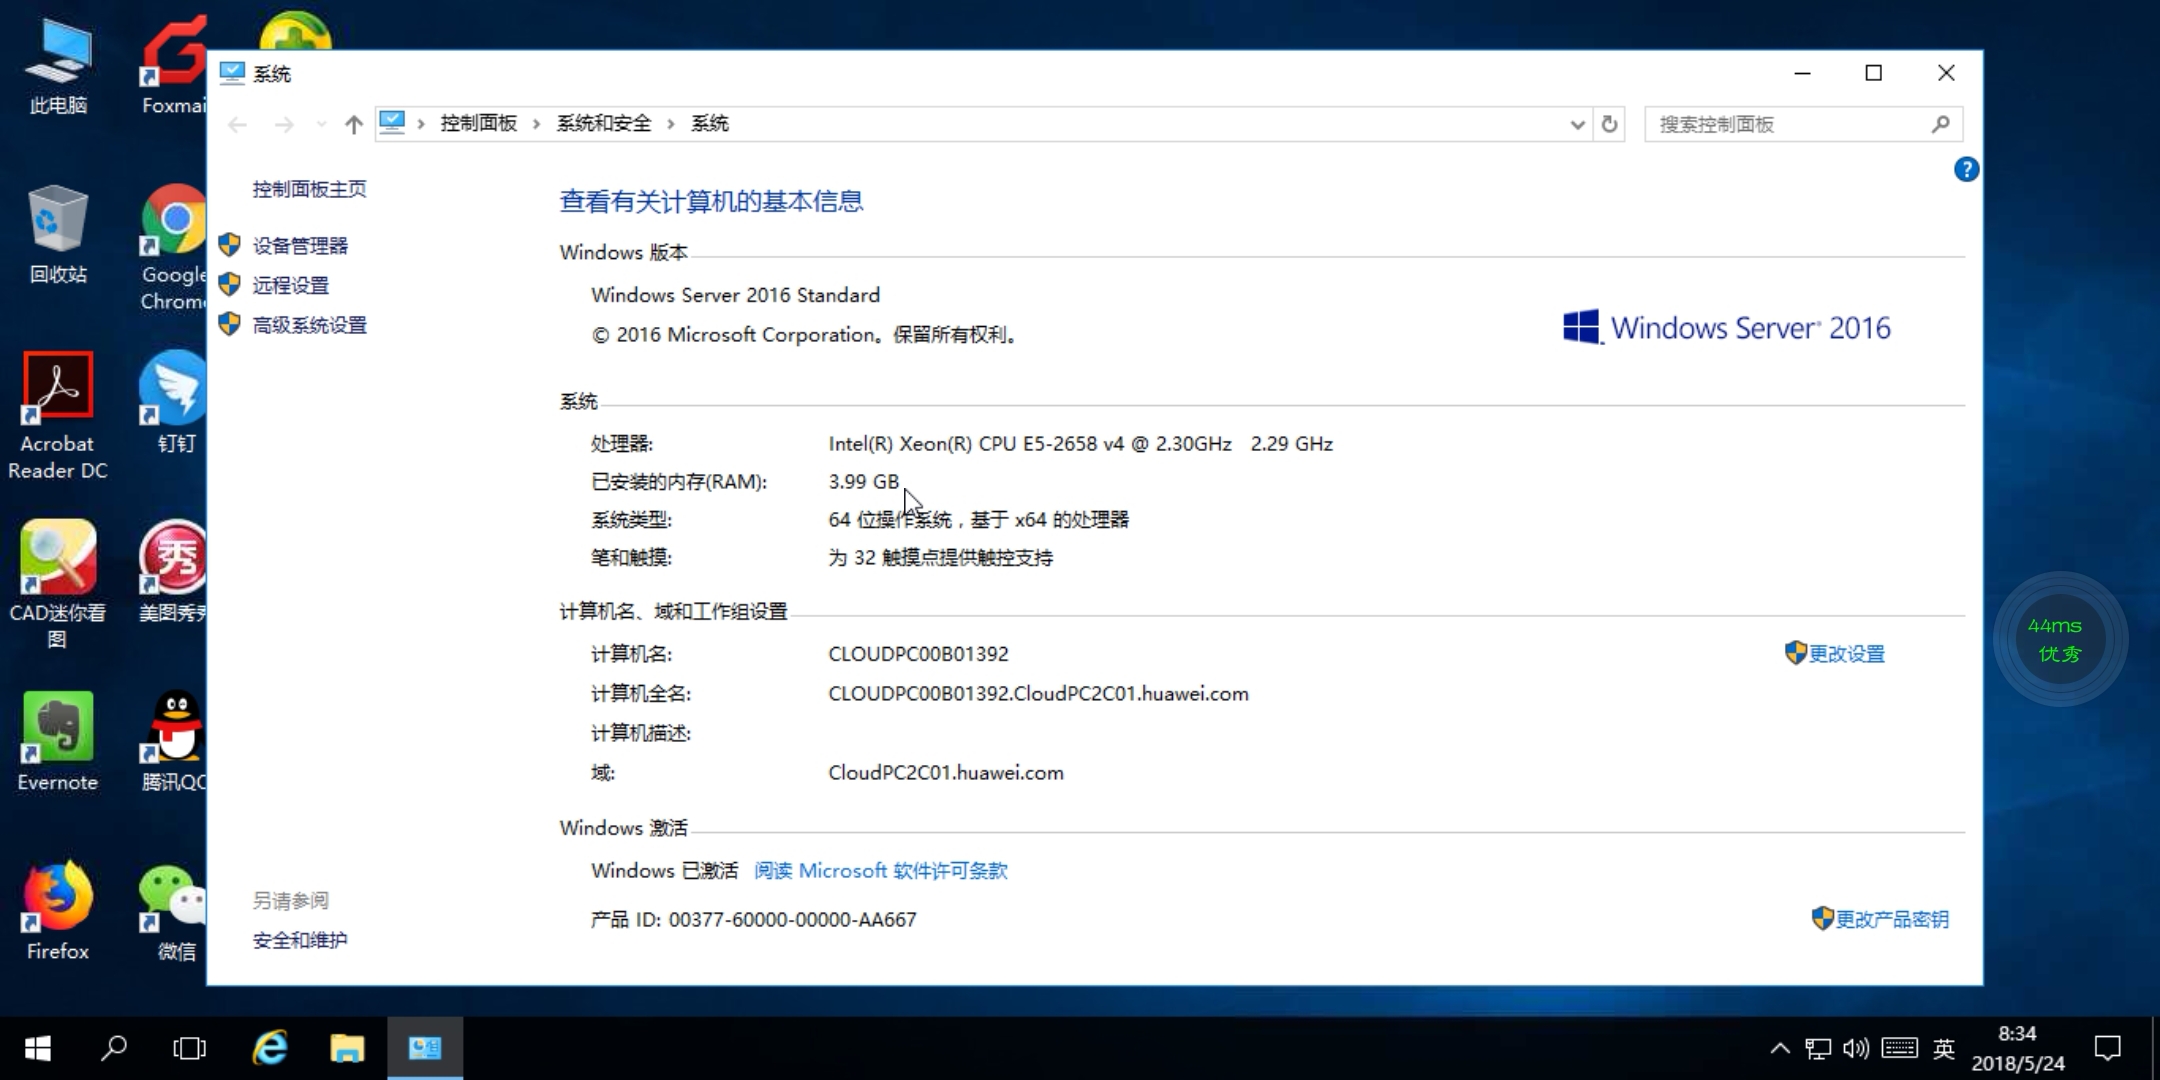Open taskbar search magnifier
The height and width of the screenshot is (1080, 2160).
point(114,1048)
